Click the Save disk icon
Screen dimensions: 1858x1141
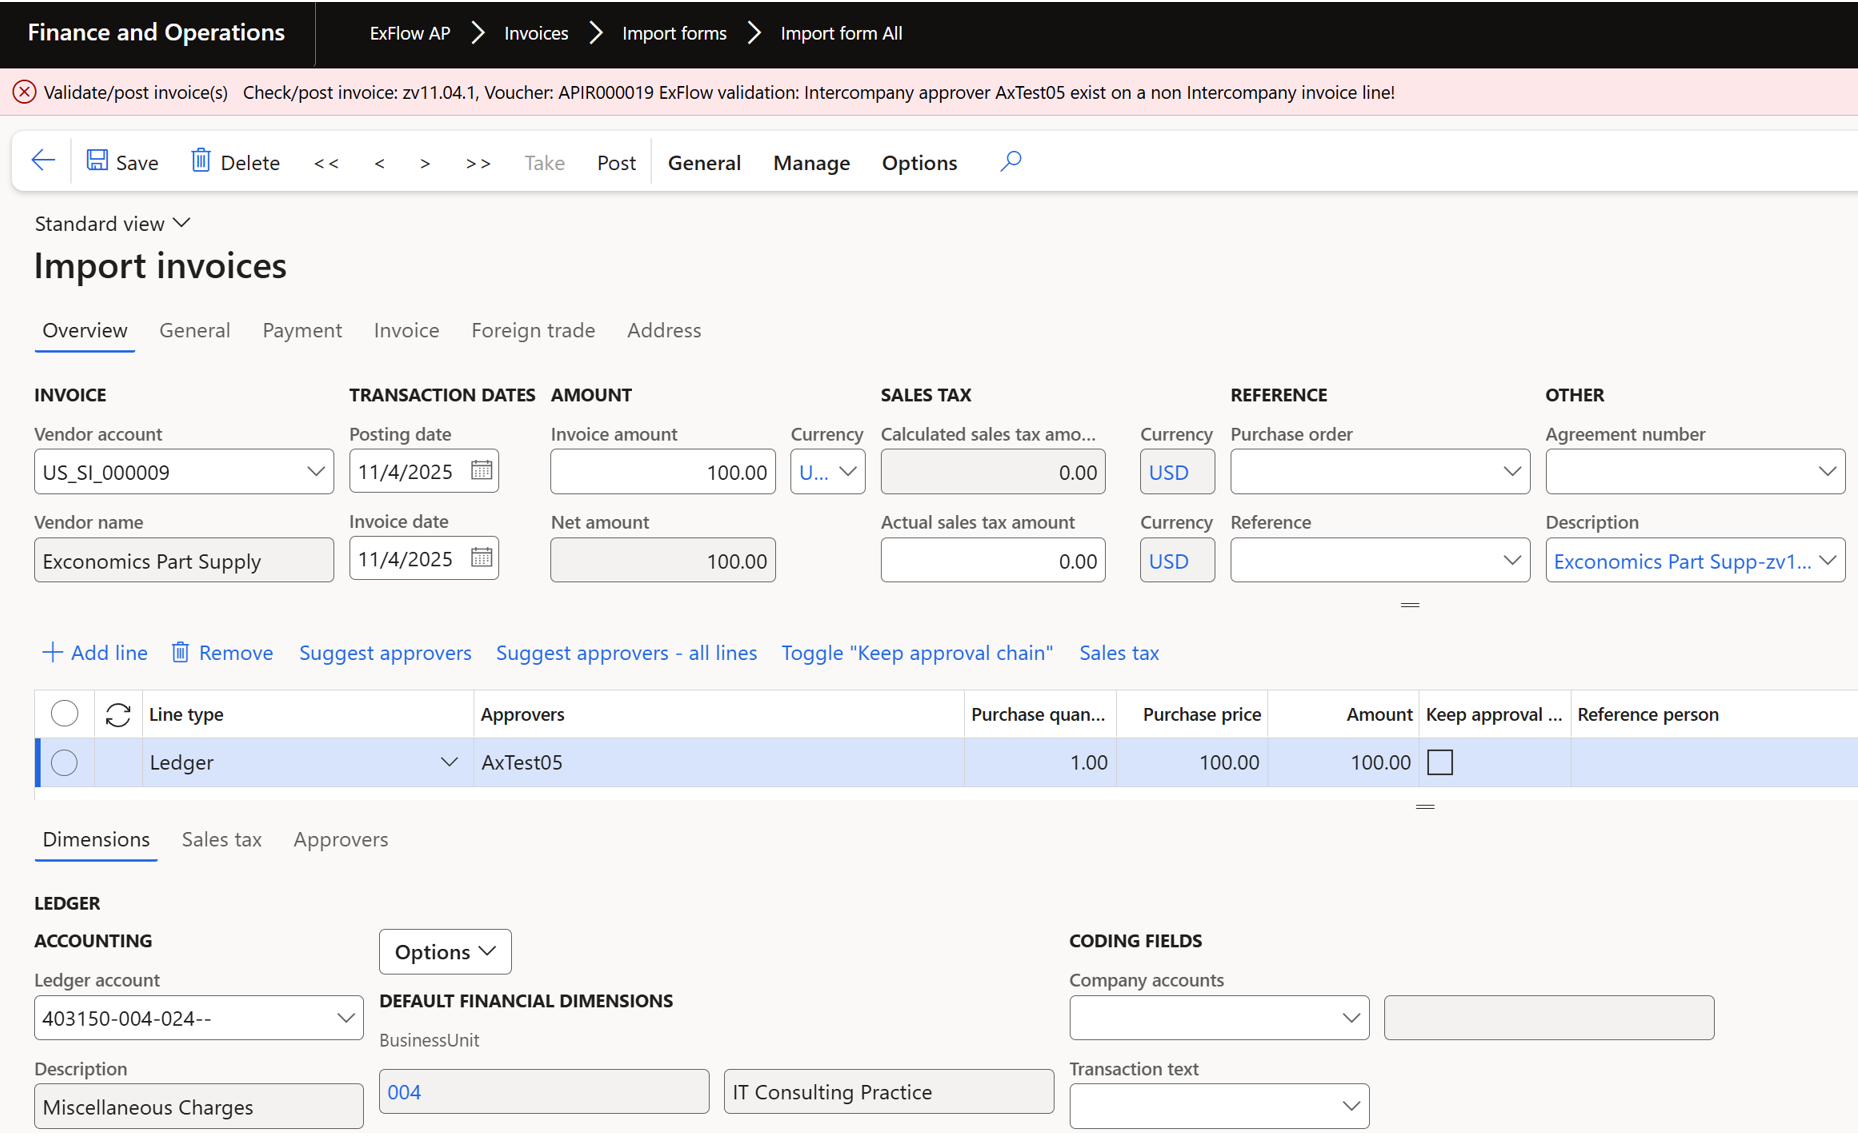(x=97, y=161)
